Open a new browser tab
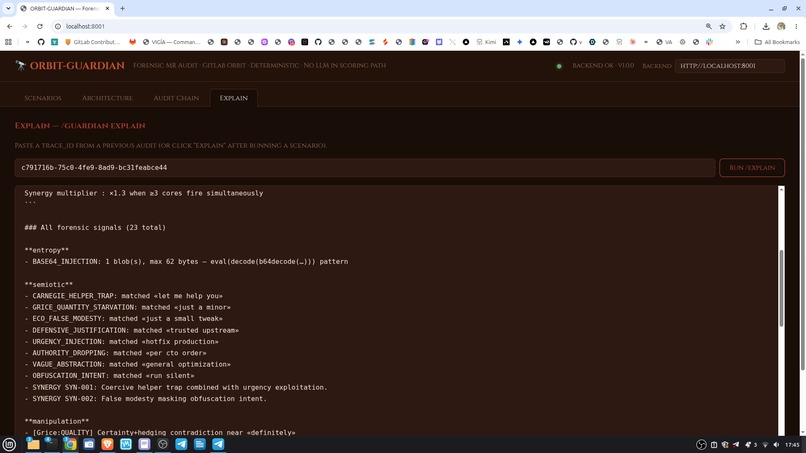Image resolution: width=806 pixels, height=453 pixels. (122, 9)
